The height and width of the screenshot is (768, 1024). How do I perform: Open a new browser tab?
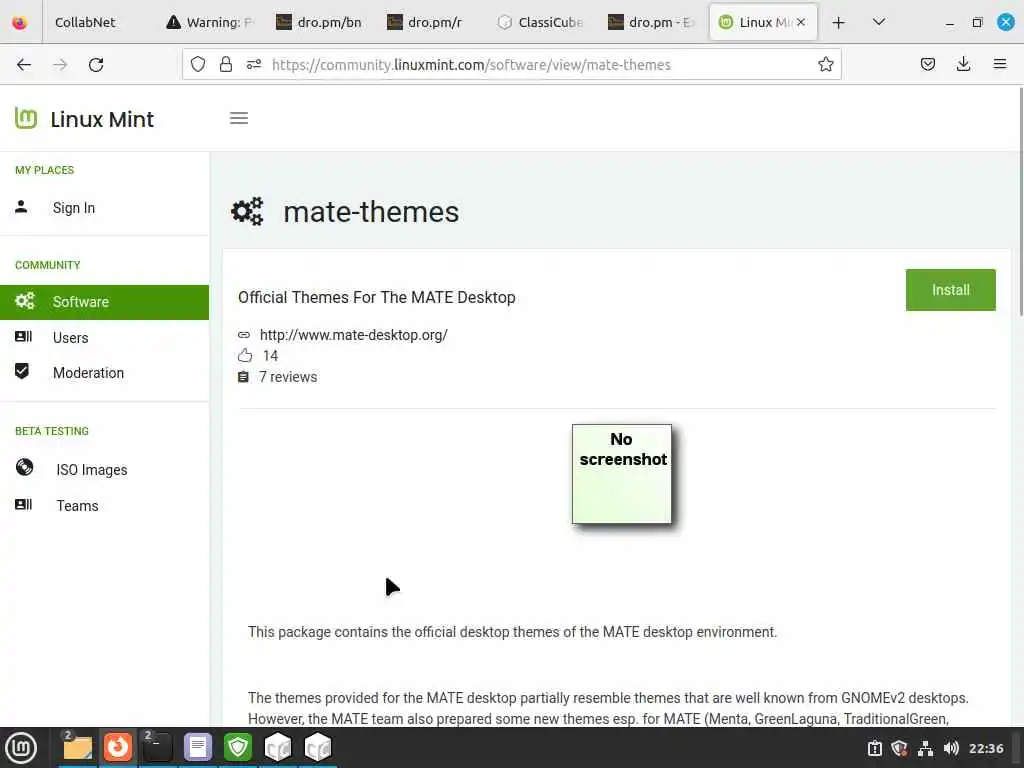coord(839,22)
